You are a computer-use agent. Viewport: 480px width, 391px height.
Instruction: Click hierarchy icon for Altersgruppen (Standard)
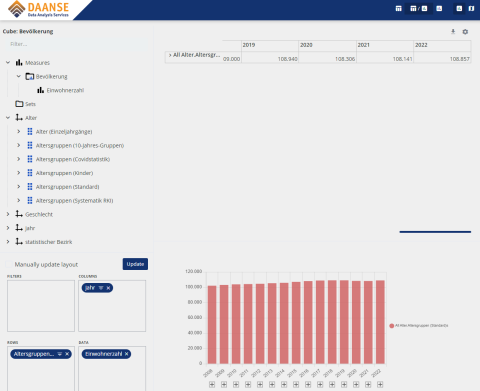point(30,187)
